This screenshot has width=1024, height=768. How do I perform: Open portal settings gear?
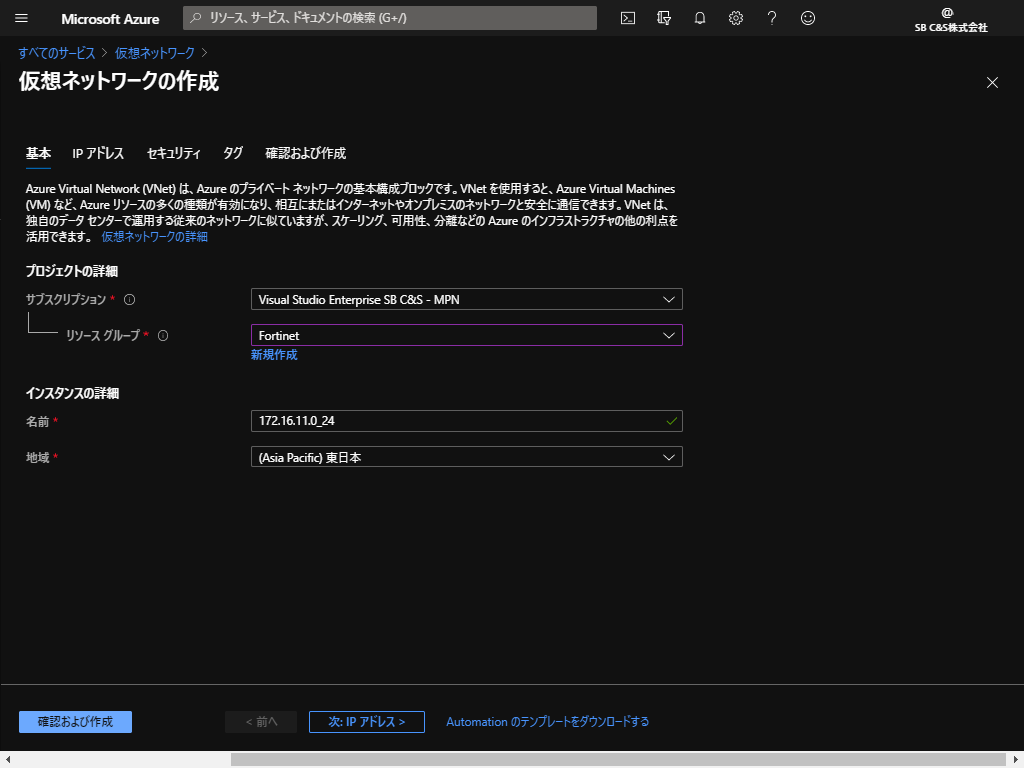pyautogui.click(x=735, y=18)
